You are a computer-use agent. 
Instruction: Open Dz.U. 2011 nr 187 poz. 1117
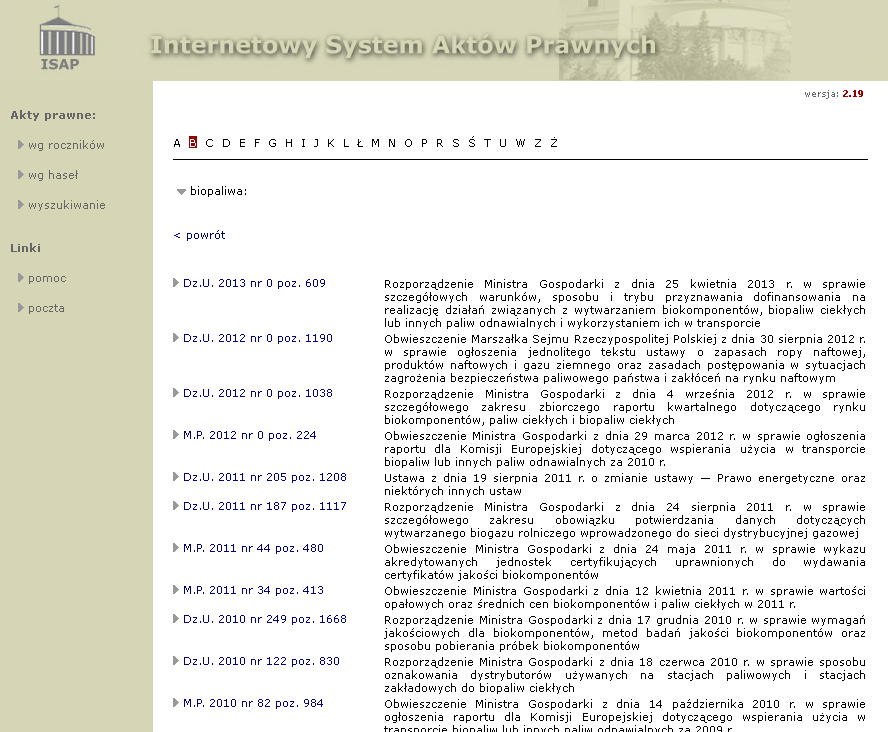(x=264, y=506)
